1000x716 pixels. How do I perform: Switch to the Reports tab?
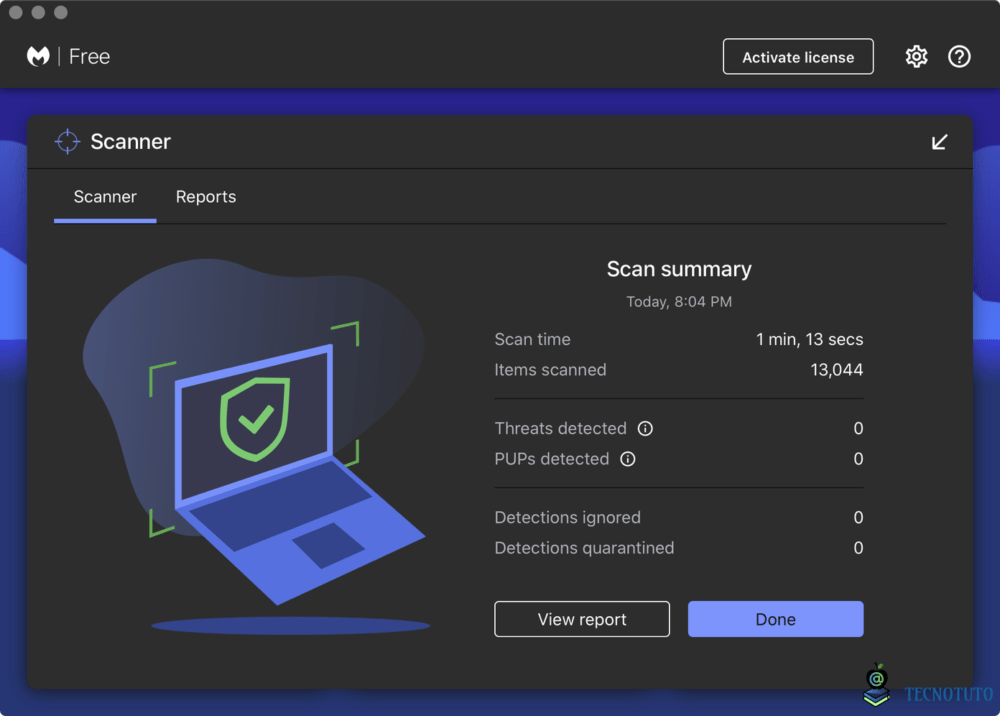point(205,197)
